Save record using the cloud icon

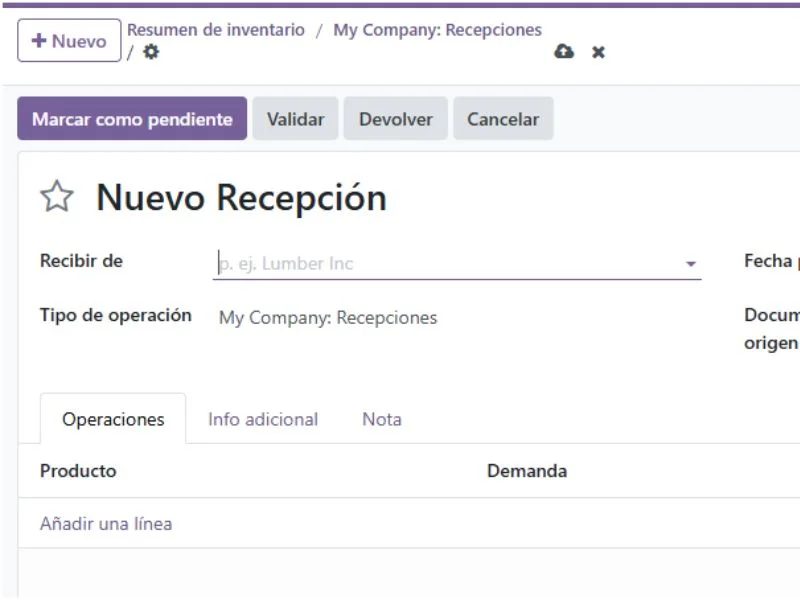pyautogui.click(x=566, y=50)
